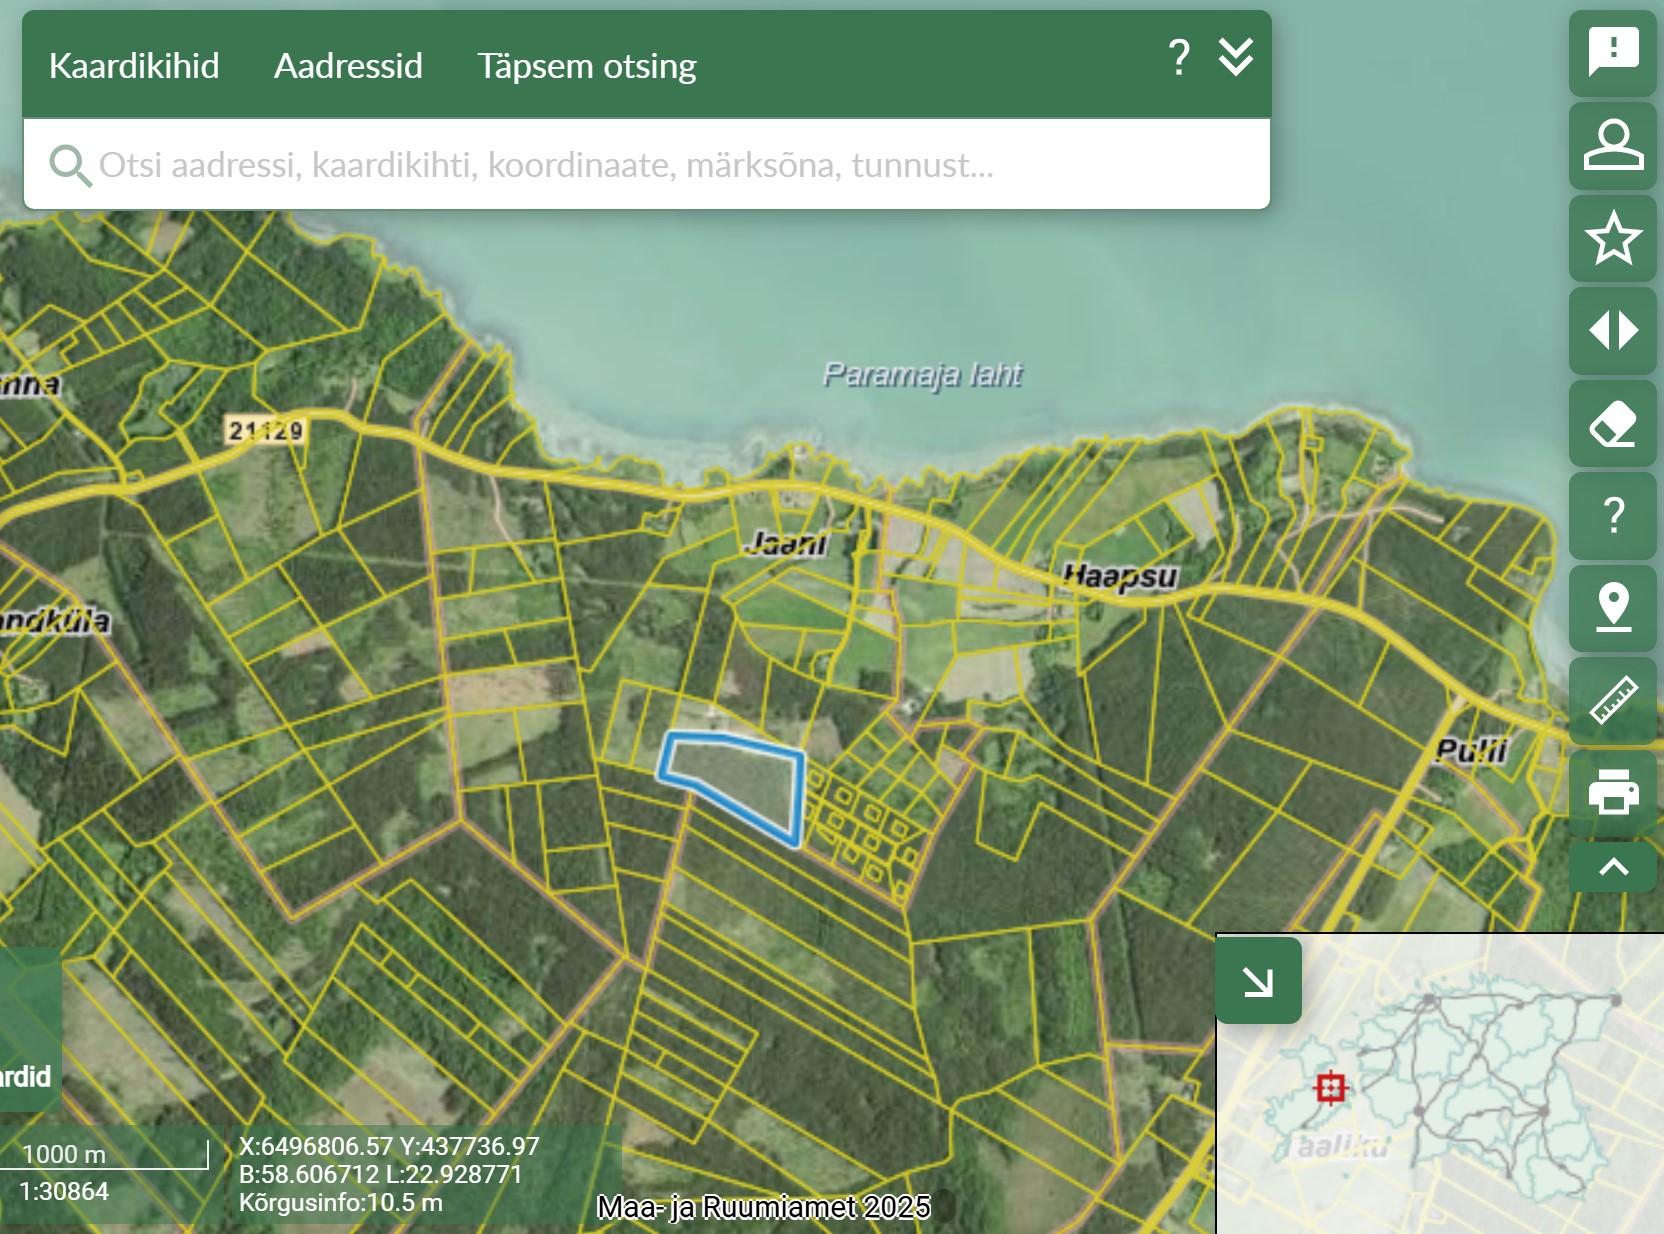Viewport: 1664px width, 1234px height.
Task: Open the feedback speech bubble icon
Action: pyautogui.click(x=1612, y=52)
